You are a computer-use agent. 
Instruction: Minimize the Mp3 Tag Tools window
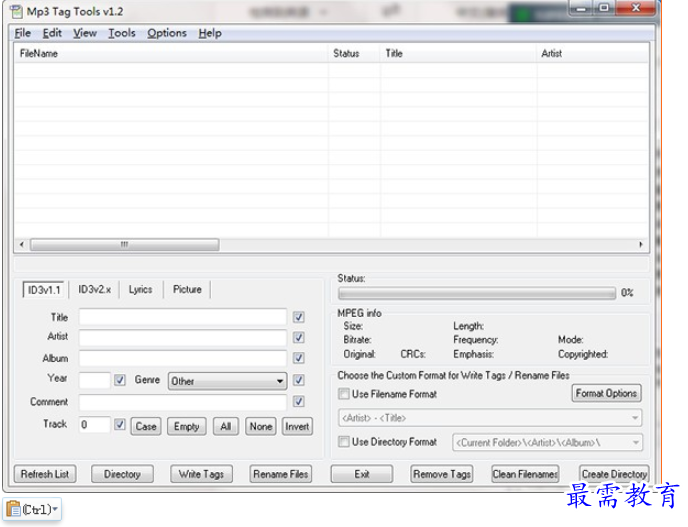[x=582, y=7]
